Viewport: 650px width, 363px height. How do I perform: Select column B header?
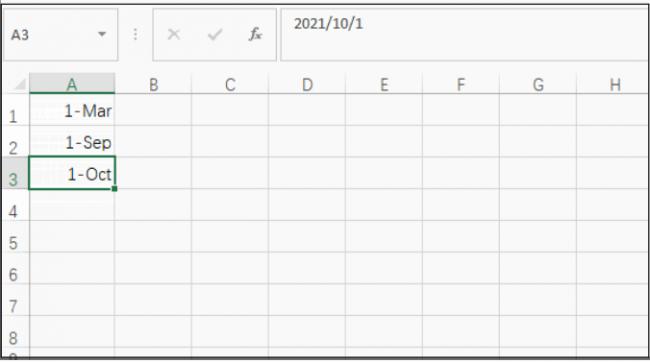point(153,83)
